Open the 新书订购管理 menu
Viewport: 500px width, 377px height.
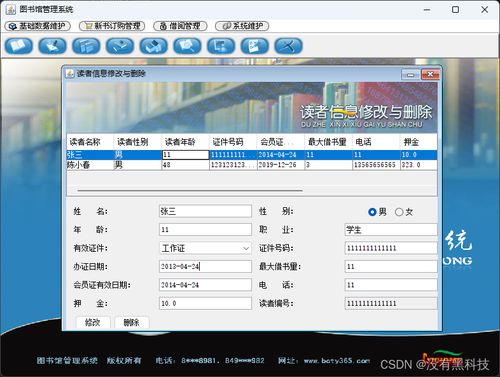pyautogui.click(x=112, y=26)
